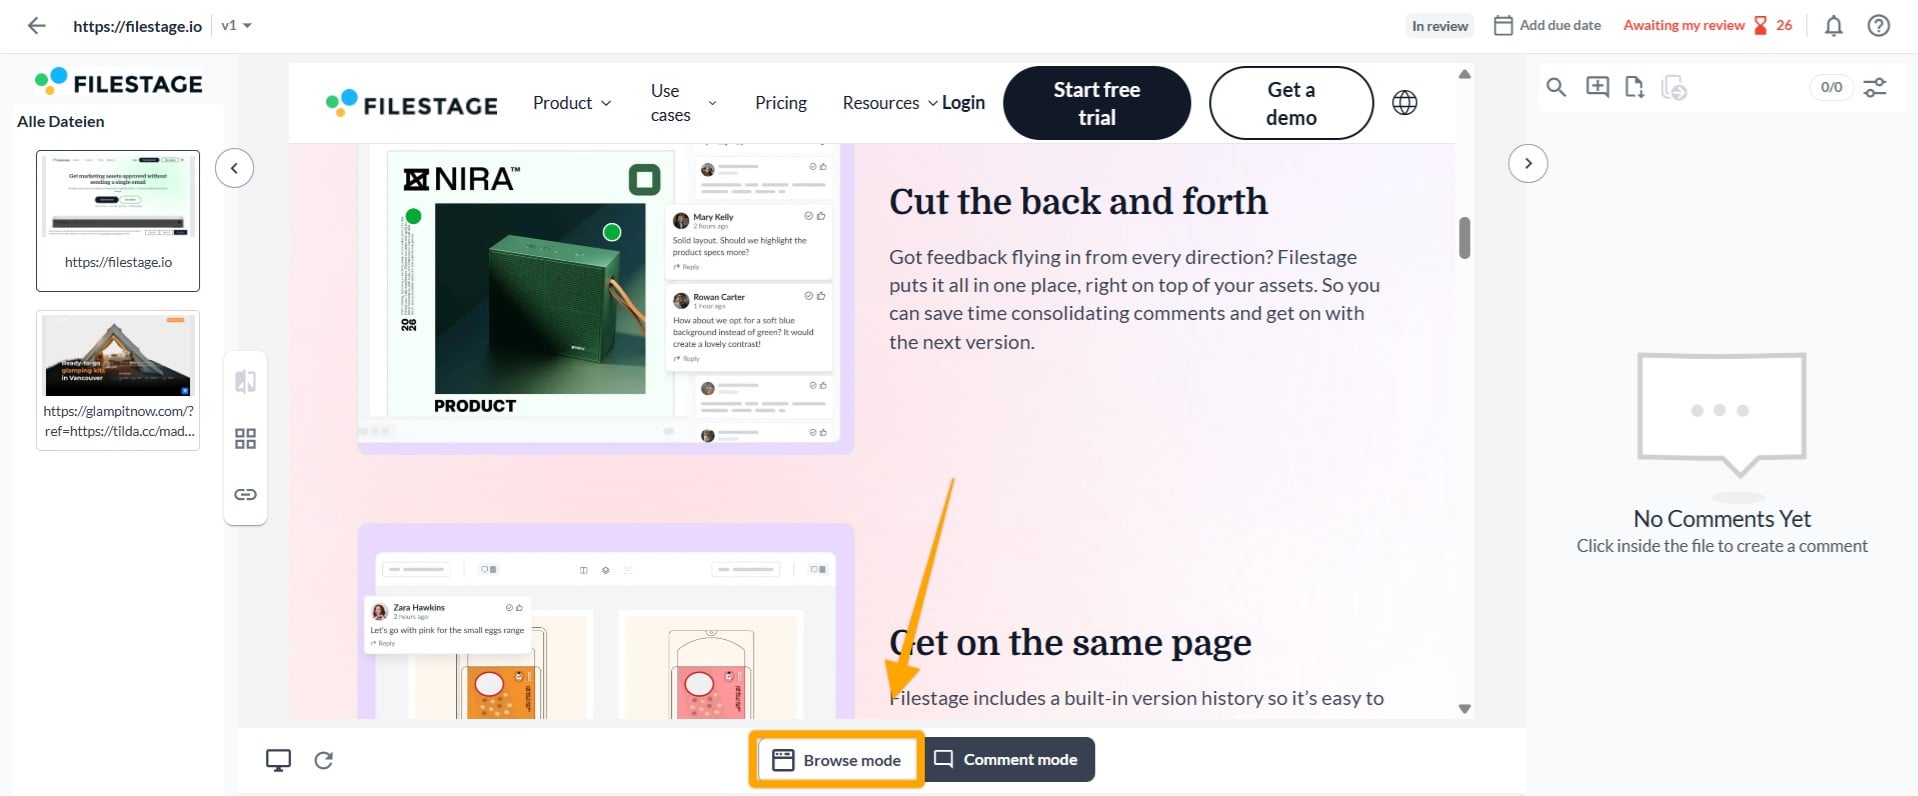Open the help question mark icon
Screen dimensions: 1918x796
(1879, 26)
